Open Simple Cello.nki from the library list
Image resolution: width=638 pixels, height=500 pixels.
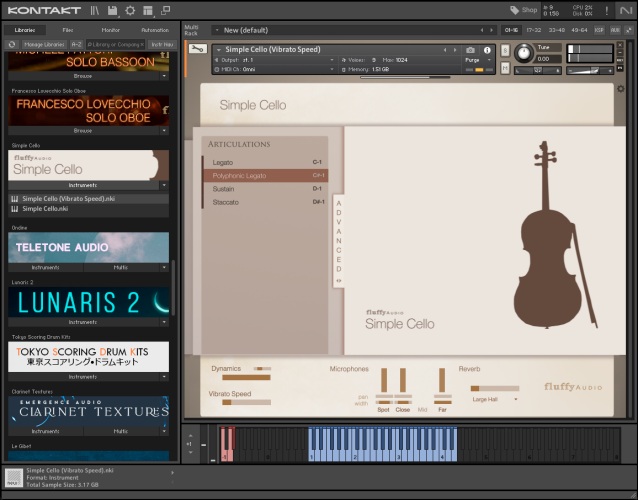pyautogui.click(x=45, y=208)
